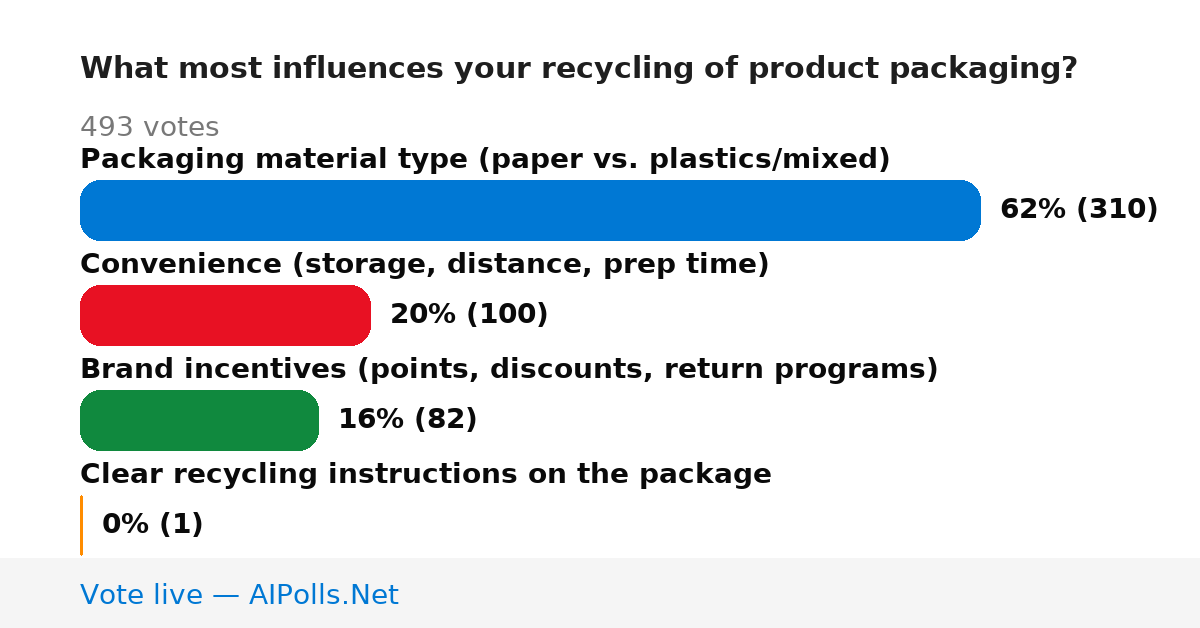Click the thin orange recycling instructions bar
Screen dimensions: 1200x628
(81, 525)
